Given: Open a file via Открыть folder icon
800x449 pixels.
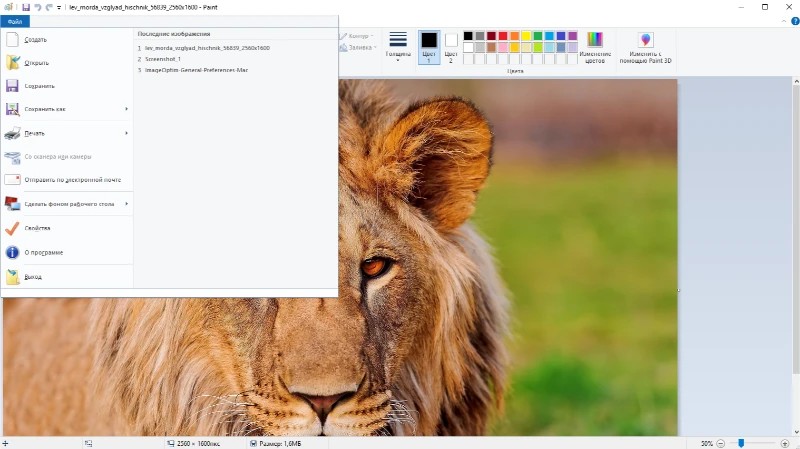Looking at the screenshot, I should (12, 63).
